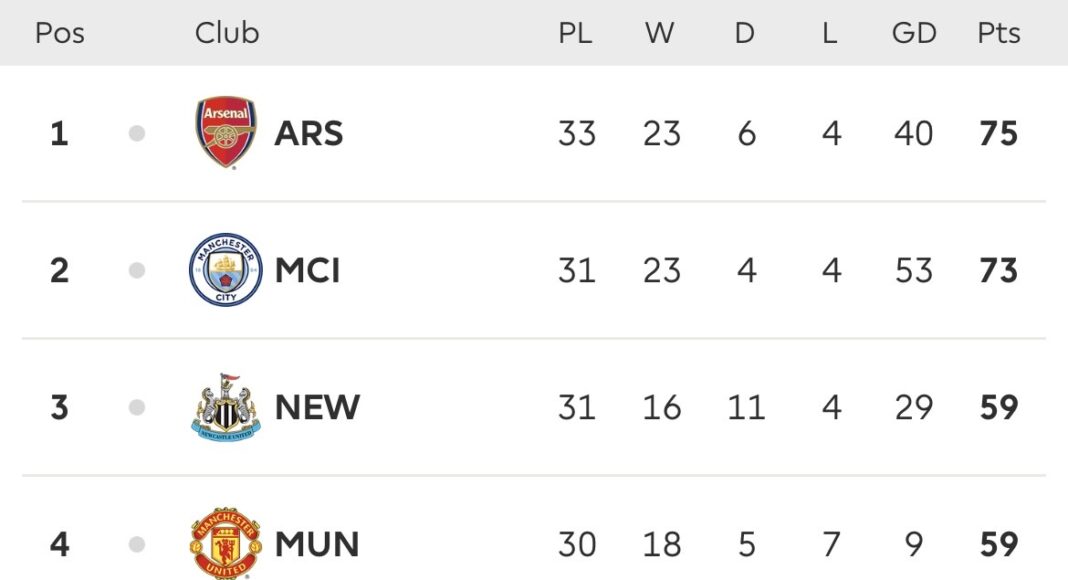Click the Newcastle United club crest
This screenshot has height=580, width=1068.
point(226,407)
